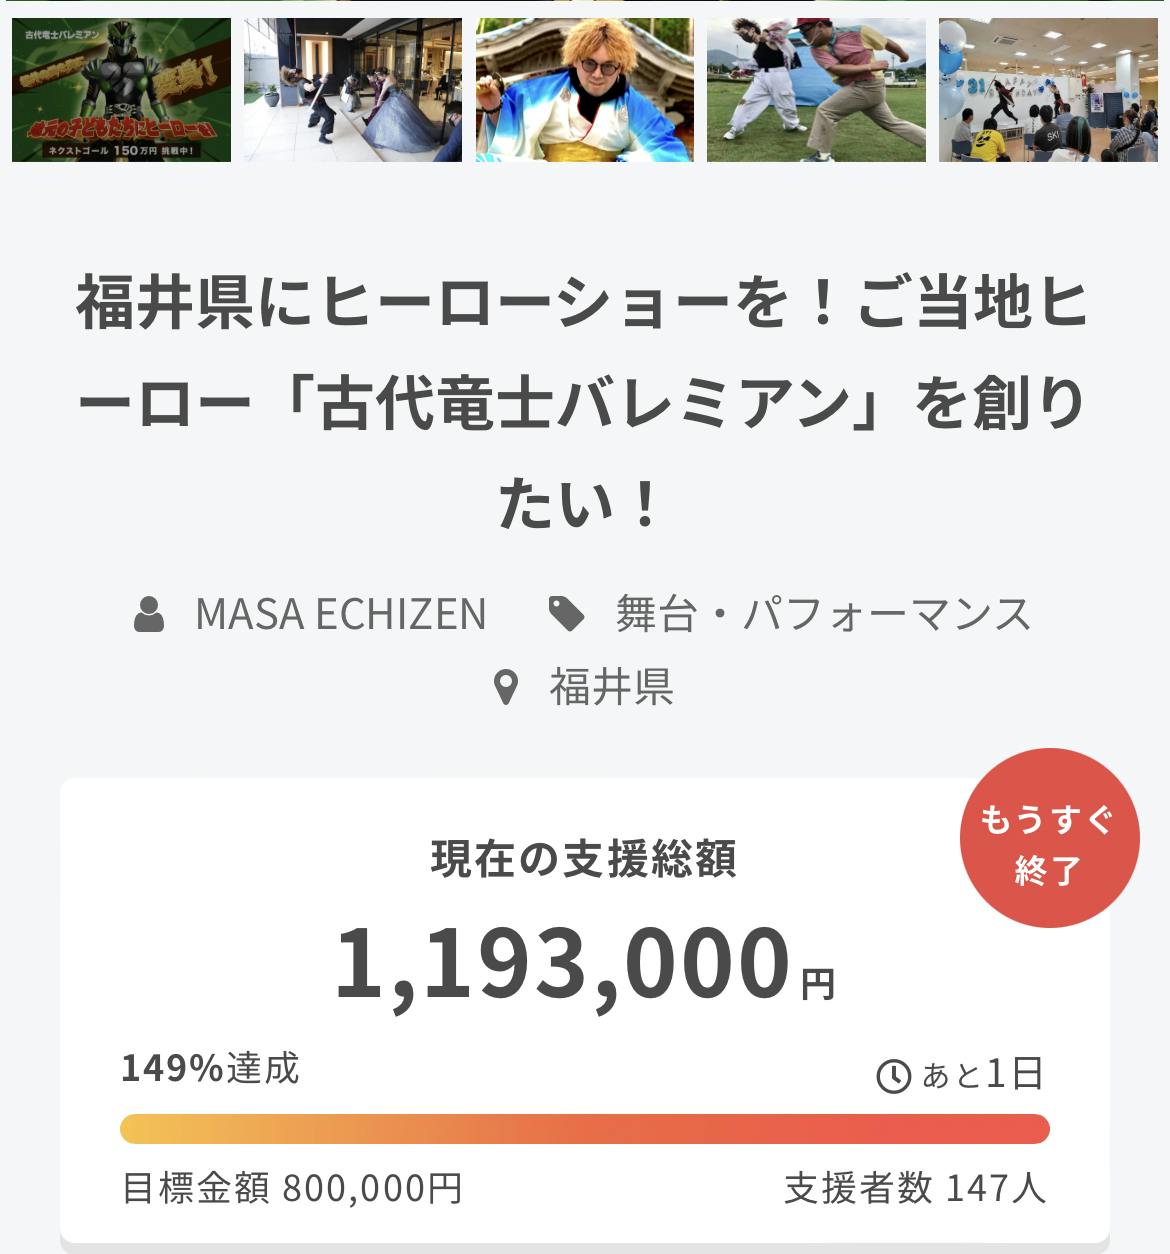Viewport: 1170px width, 1254px height.
Task: Click the tag icon beside 舞台・パフォーマンス
Action: pyautogui.click(x=567, y=614)
